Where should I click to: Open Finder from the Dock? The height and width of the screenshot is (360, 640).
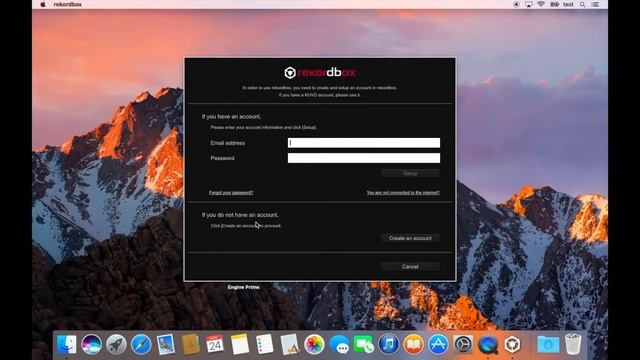(67, 344)
